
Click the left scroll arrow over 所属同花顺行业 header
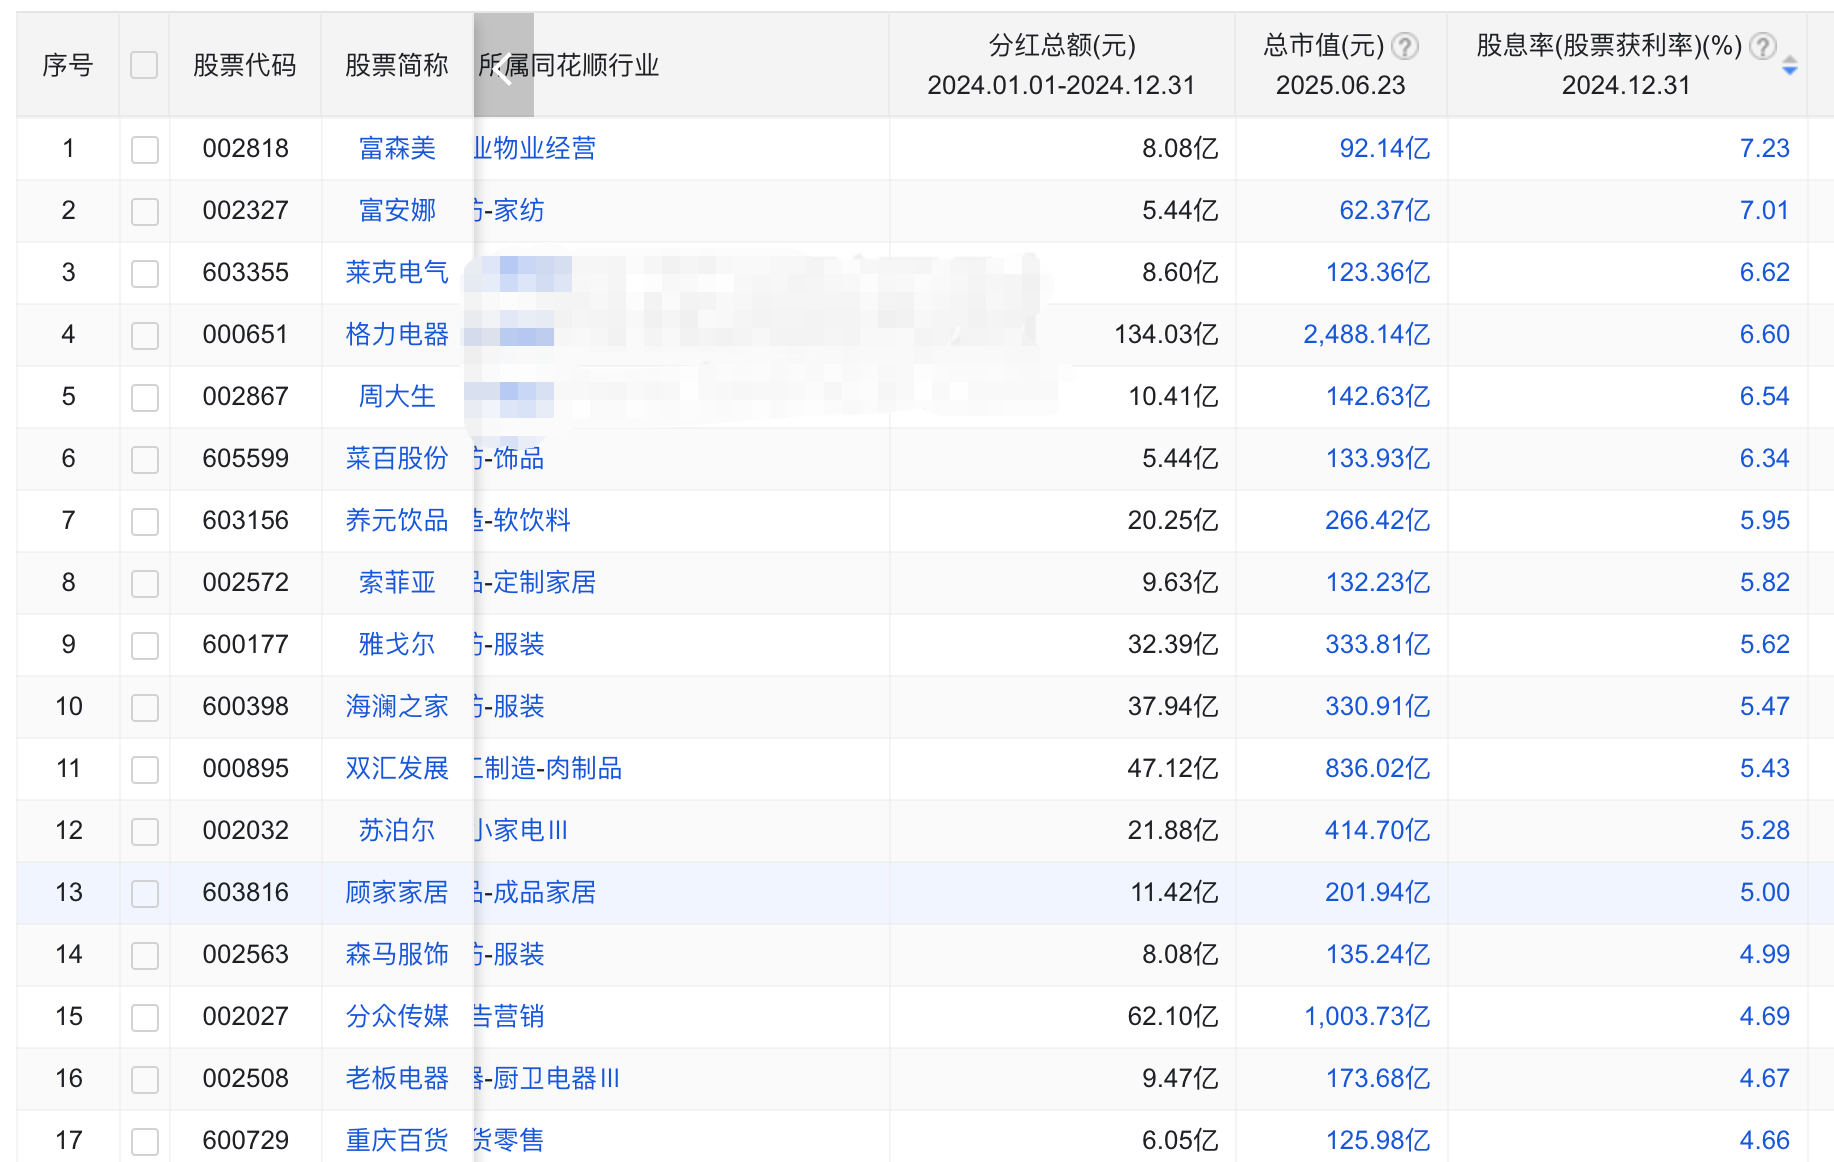coord(503,66)
